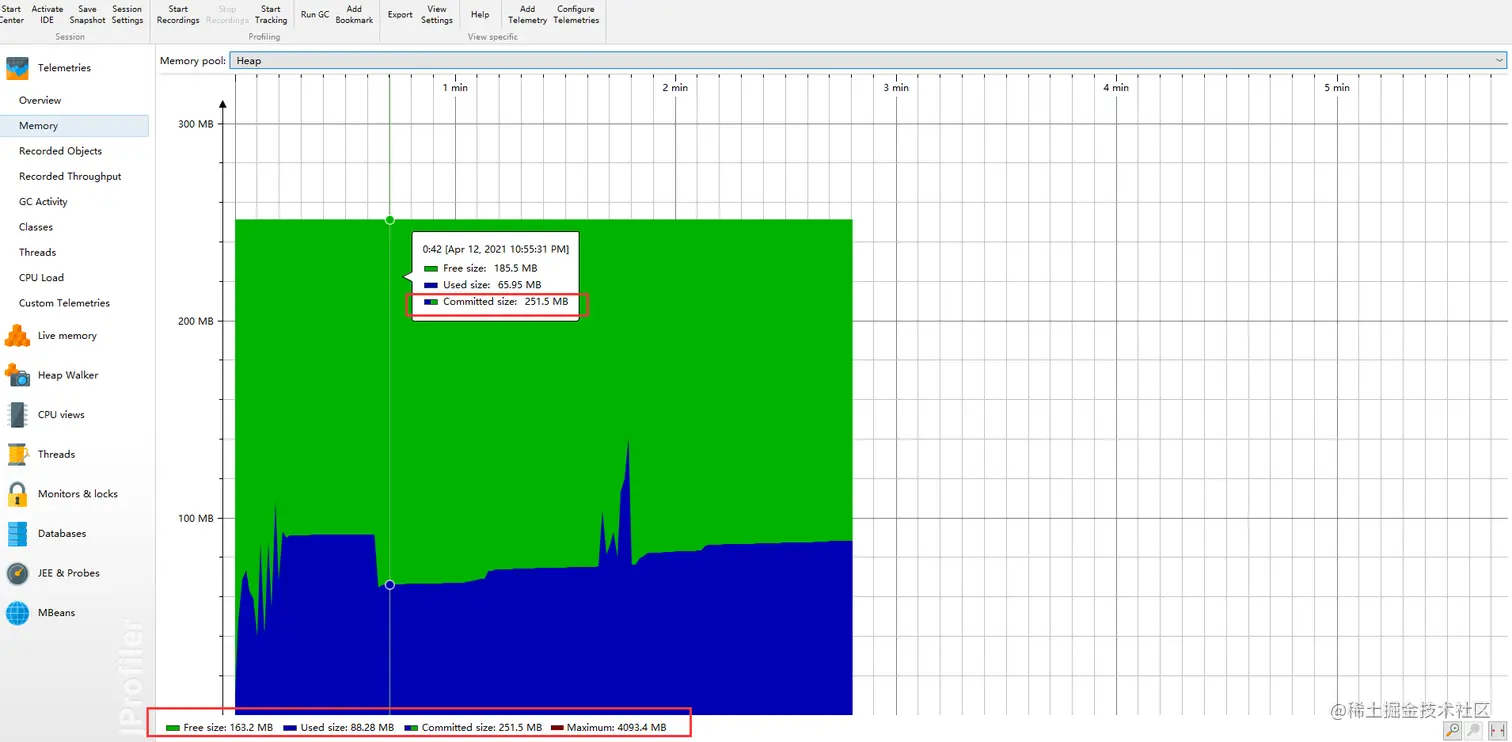The height and width of the screenshot is (742, 1512).
Task: Open the Threads section with spool icon
Action: click(x=42, y=454)
